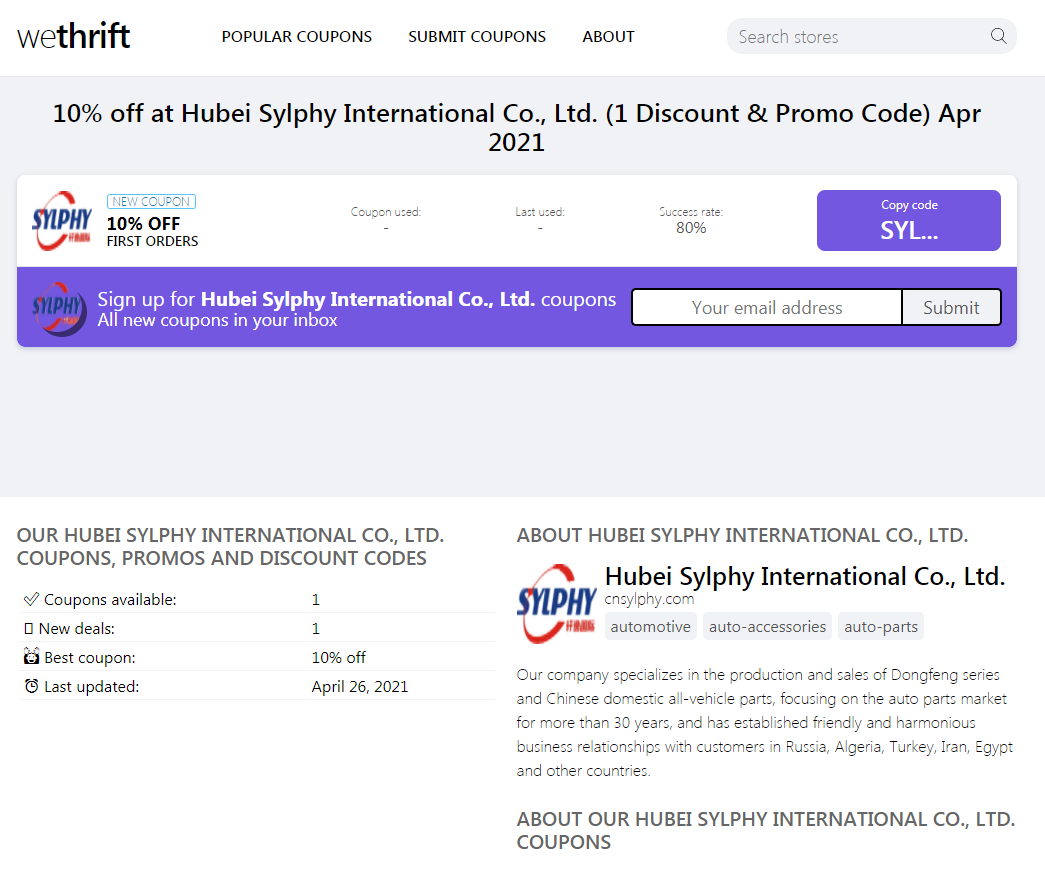Submit the email signup form

[951, 307]
